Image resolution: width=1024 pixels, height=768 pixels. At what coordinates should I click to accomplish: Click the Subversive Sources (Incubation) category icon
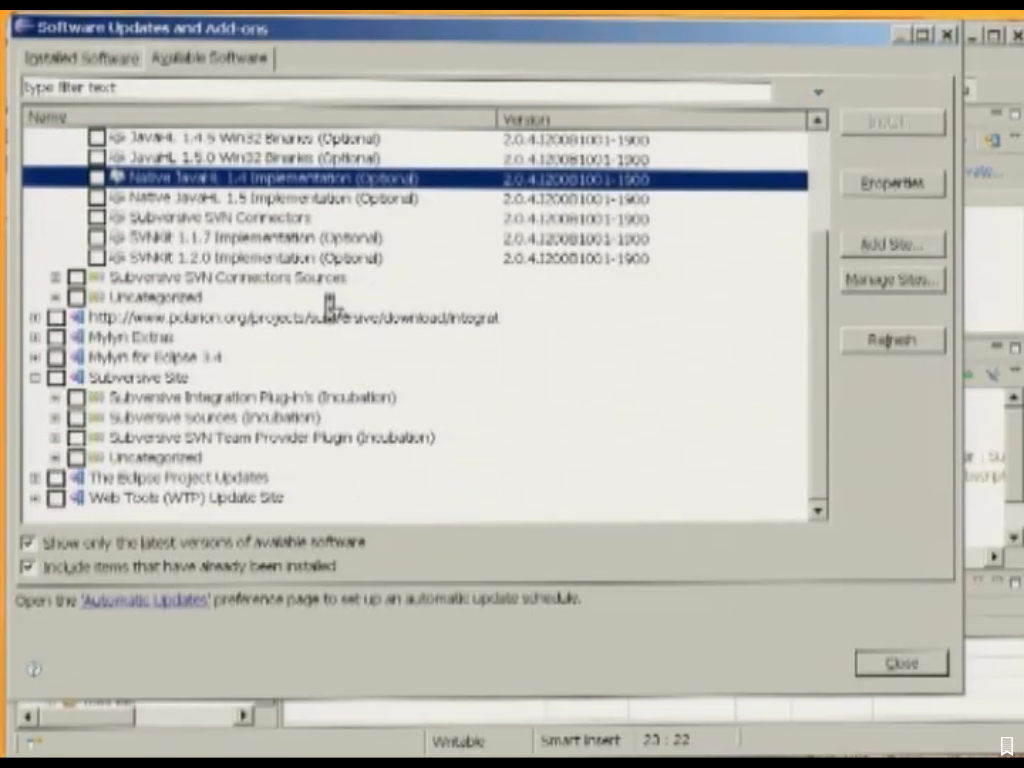click(x=97, y=417)
